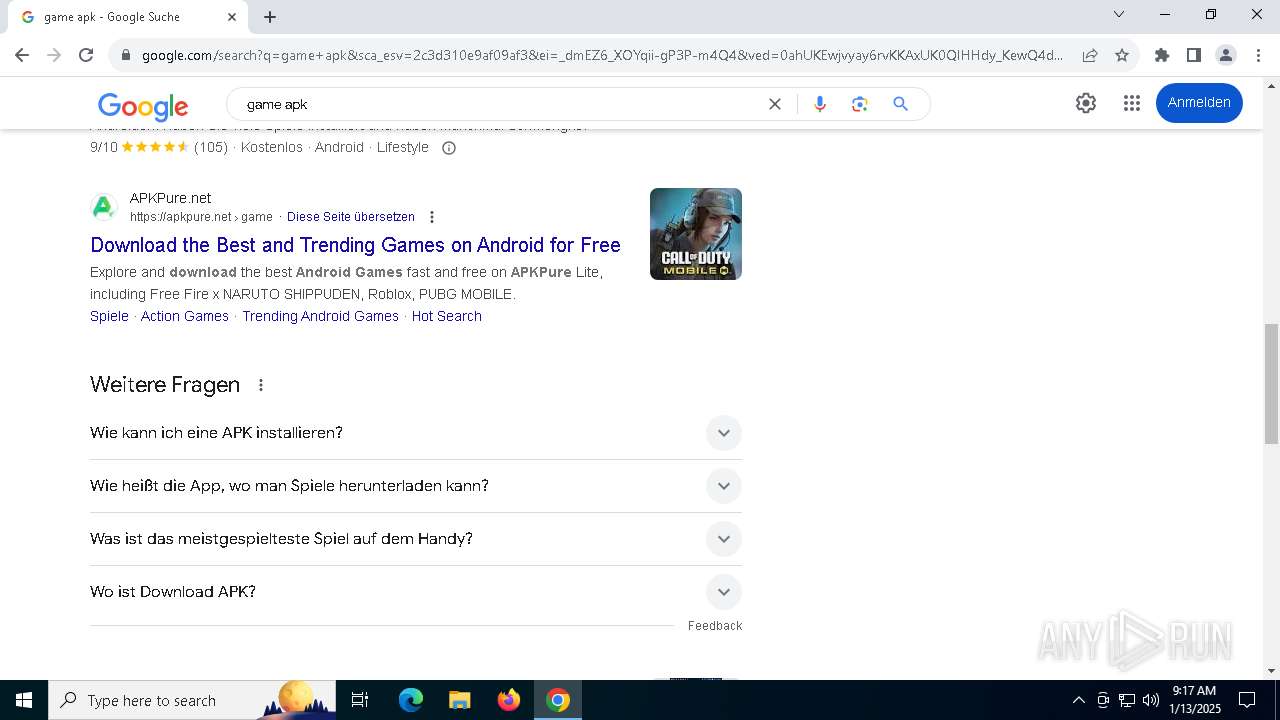
Task: Share this page via address bar icon
Action: [x=1090, y=55]
